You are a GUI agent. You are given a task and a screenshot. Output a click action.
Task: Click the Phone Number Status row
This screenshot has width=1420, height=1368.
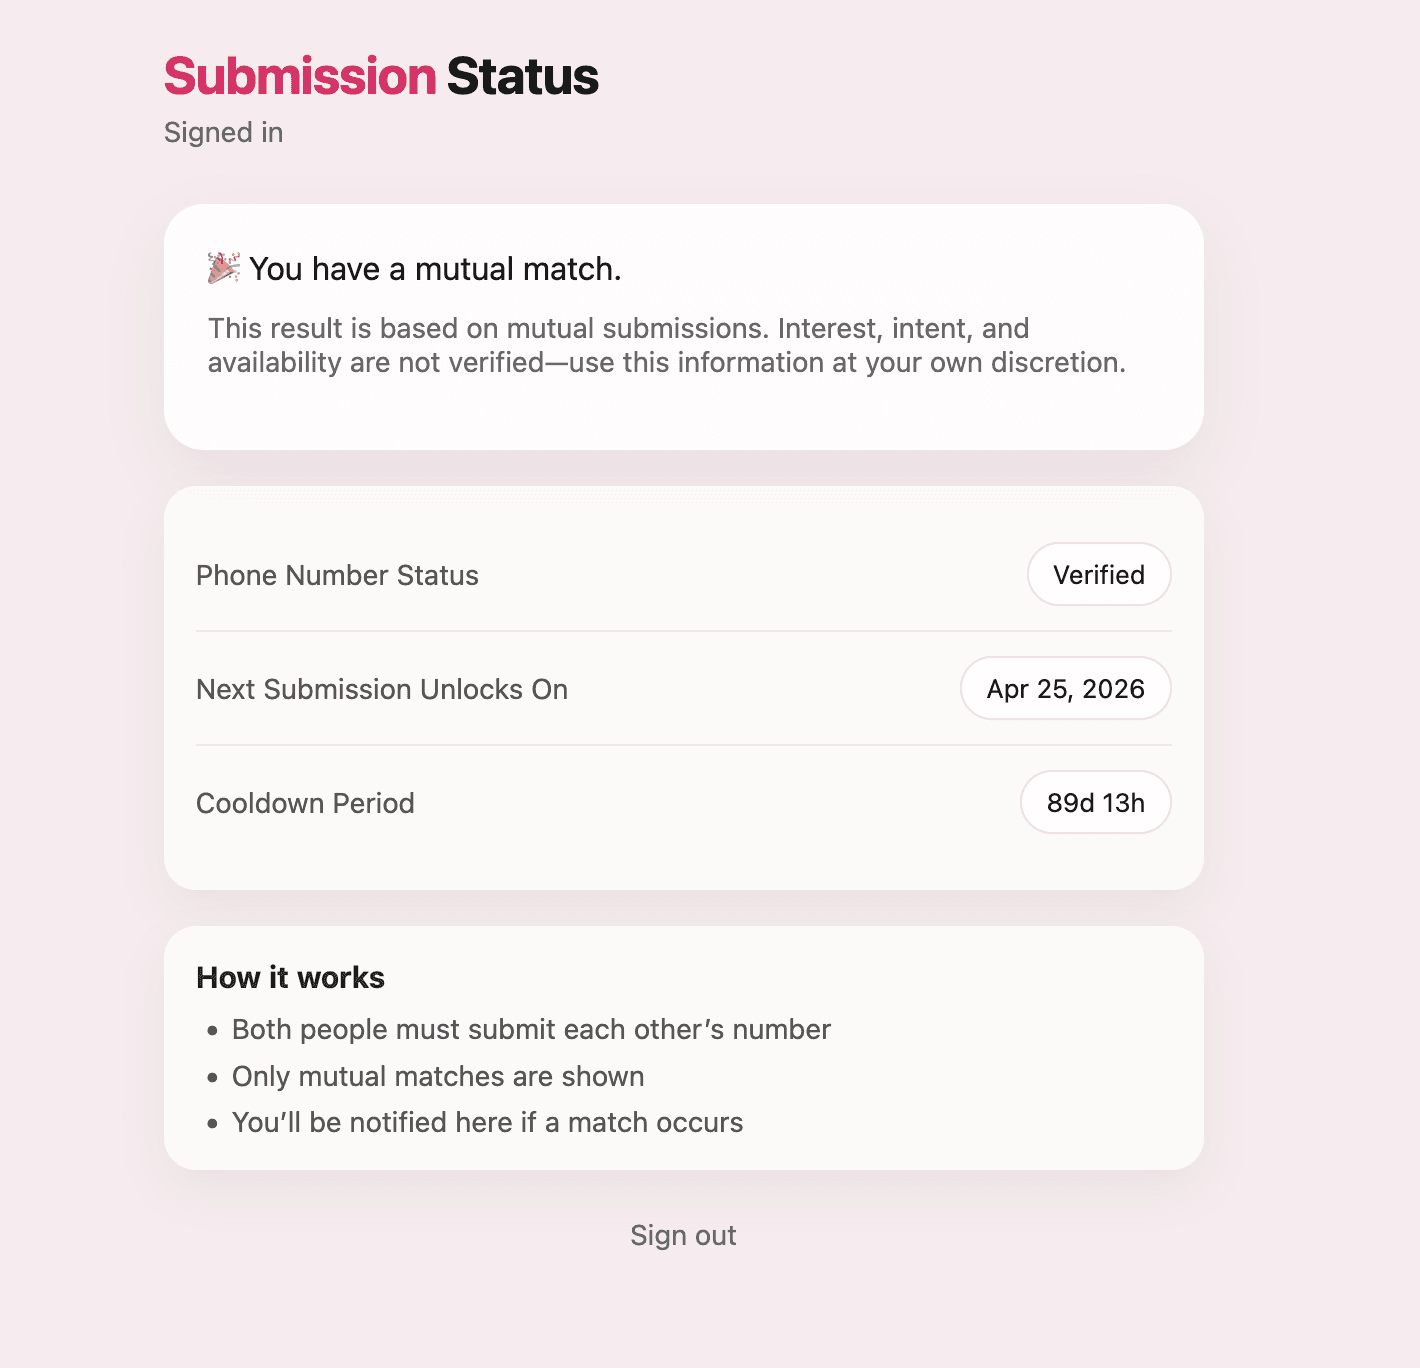coord(684,574)
